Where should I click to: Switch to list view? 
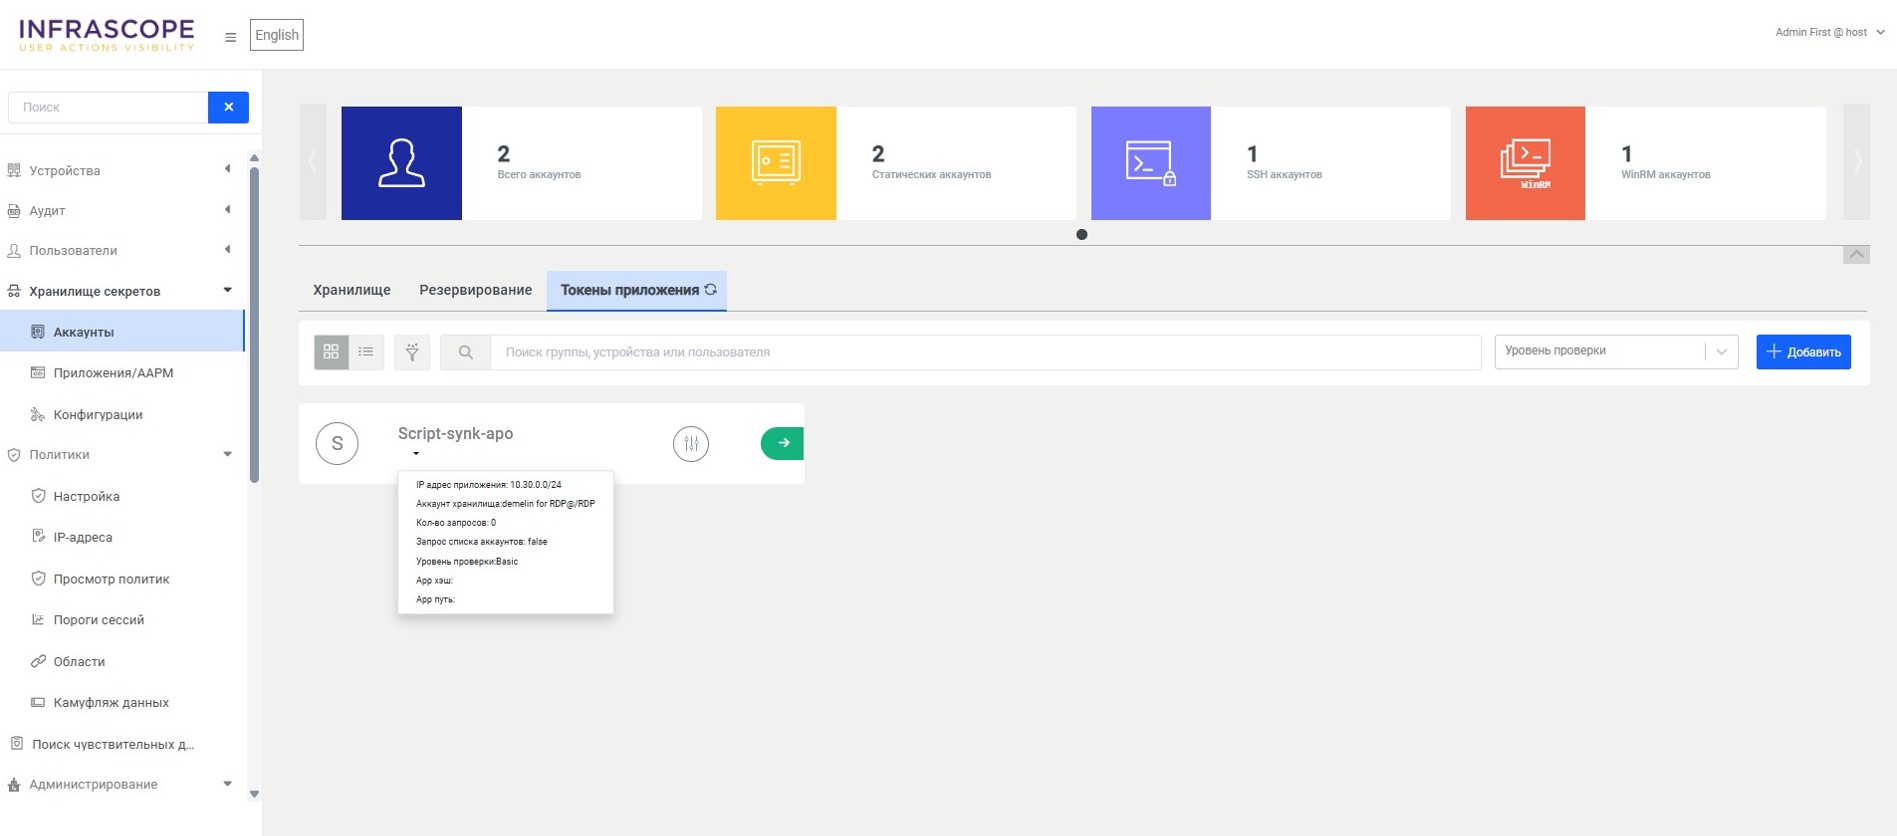pos(366,352)
